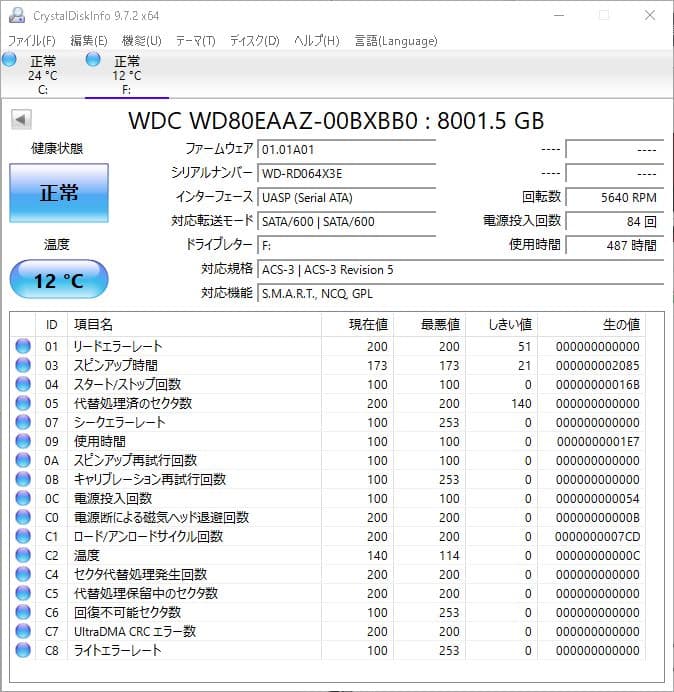The width and height of the screenshot is (674, 692).
Task: Click the transfer mode field SATA/600 | SATA/600
Action: 346,221
